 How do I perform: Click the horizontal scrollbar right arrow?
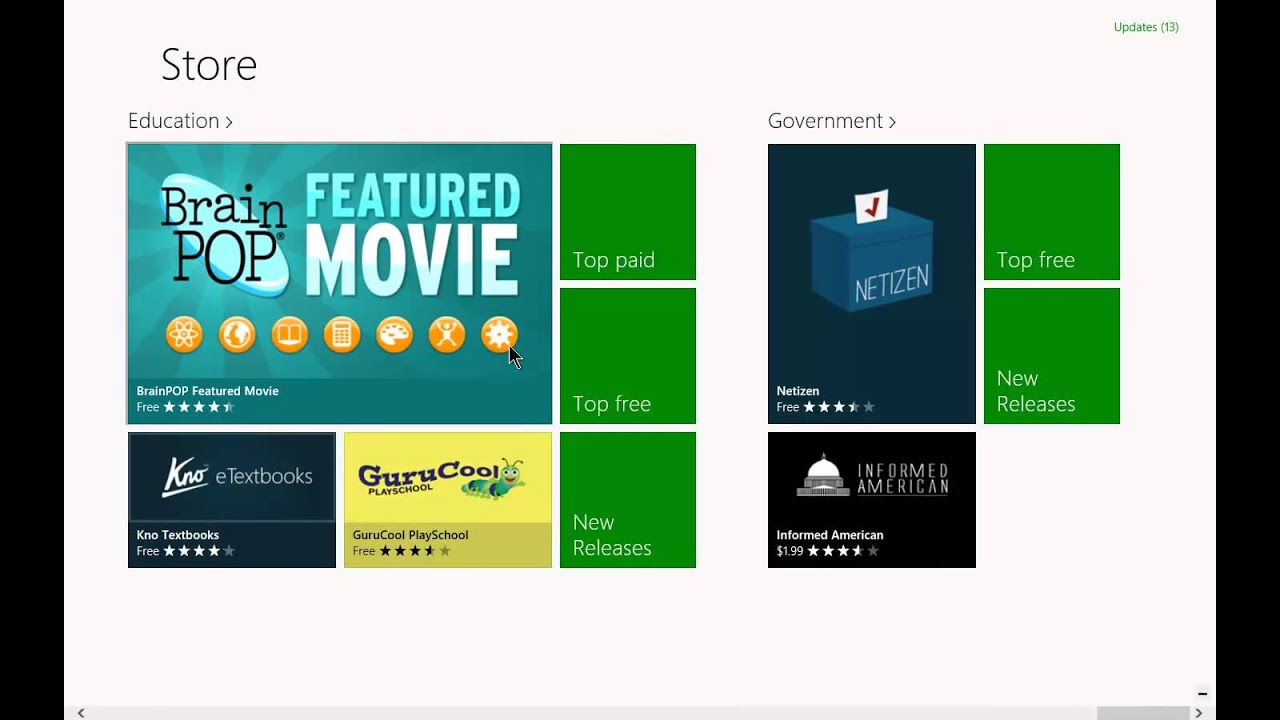tap(1198, 713)
